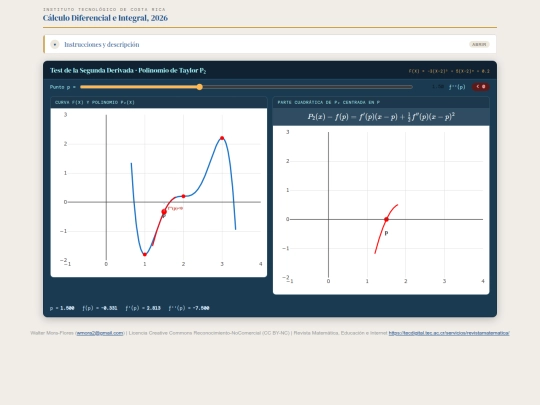Click the 'Punto p =' label

pyautogui.click(x=63, y=87)
